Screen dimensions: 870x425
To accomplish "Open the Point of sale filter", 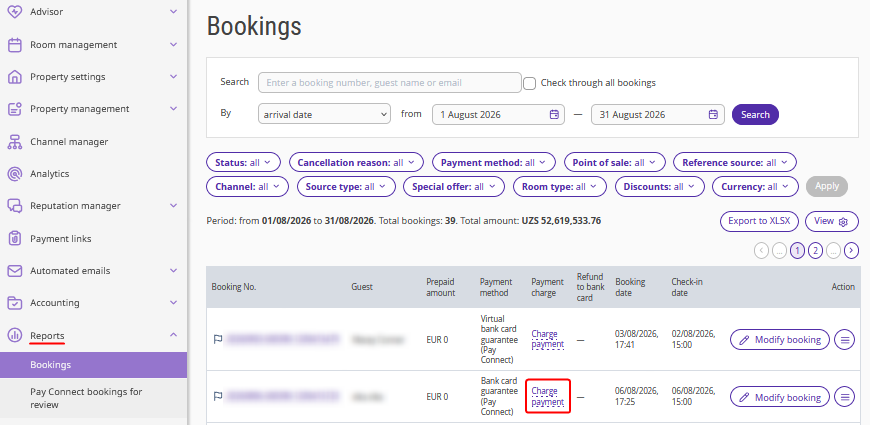I will coord(614,163).
